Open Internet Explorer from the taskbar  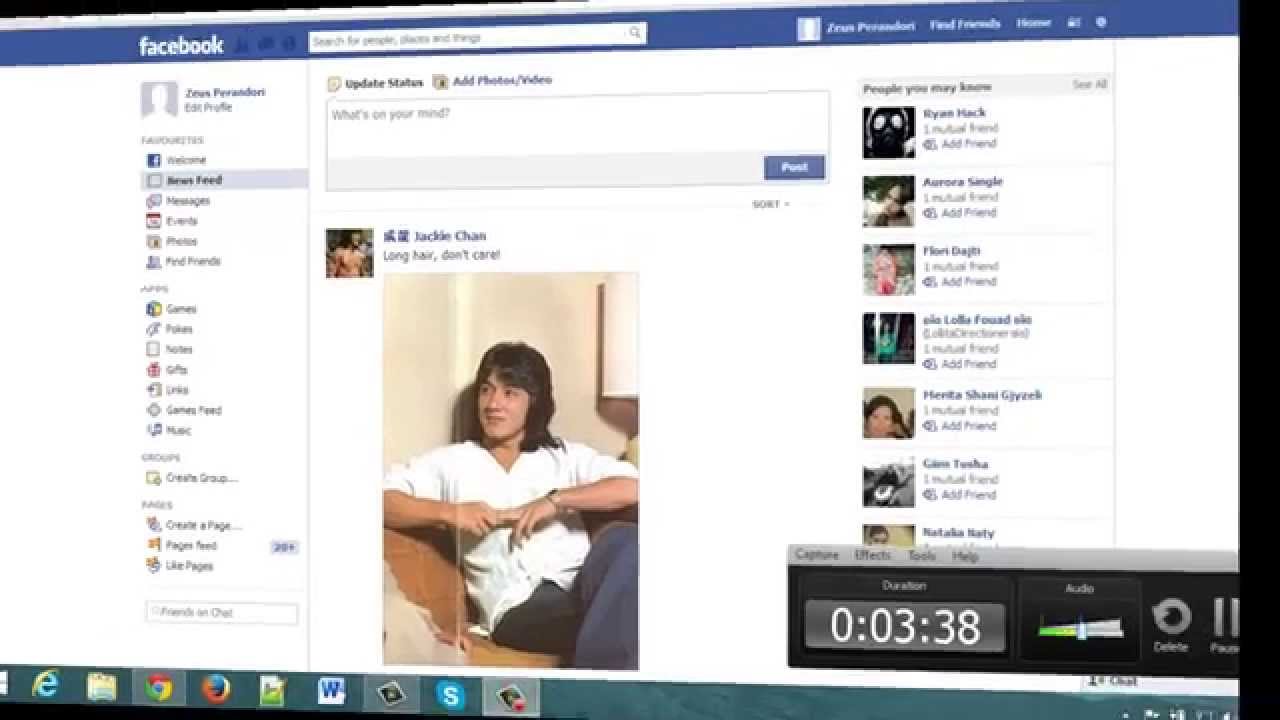(46, 686)
